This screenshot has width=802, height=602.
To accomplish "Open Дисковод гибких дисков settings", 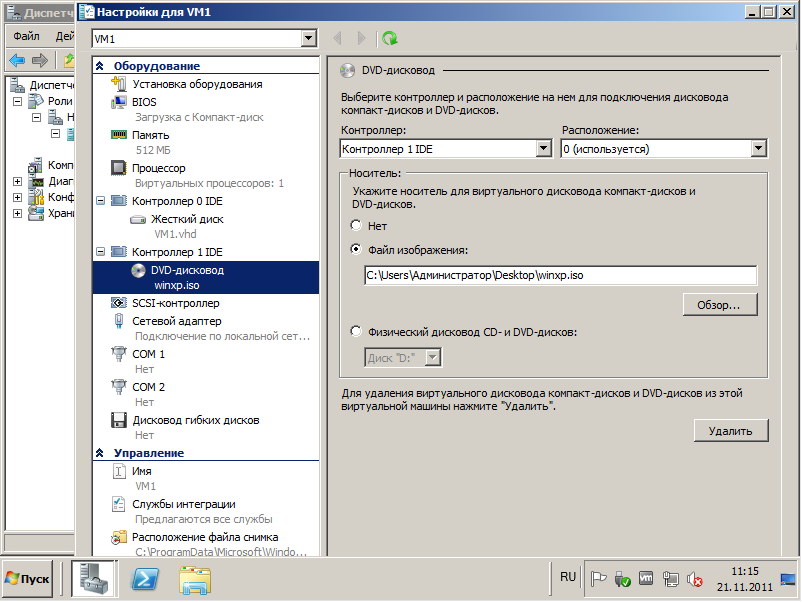I will click(x=195, y=420).
